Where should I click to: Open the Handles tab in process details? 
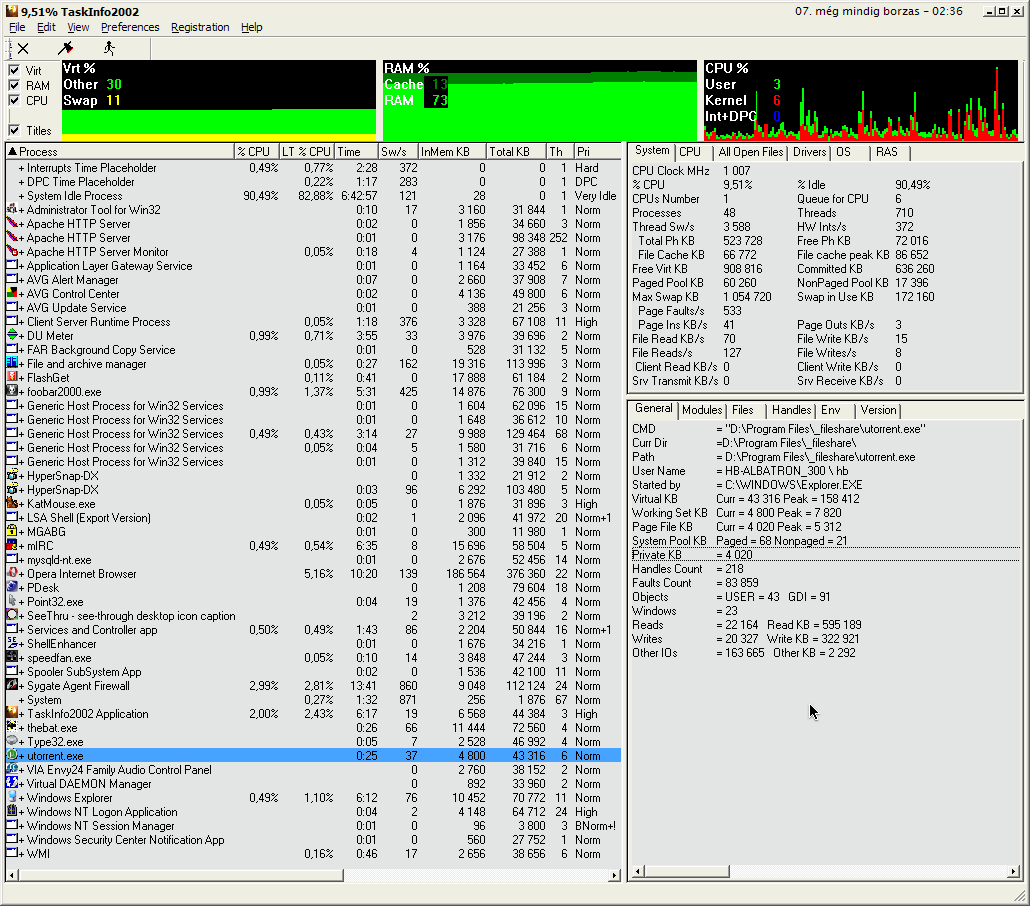coord(791,410)
